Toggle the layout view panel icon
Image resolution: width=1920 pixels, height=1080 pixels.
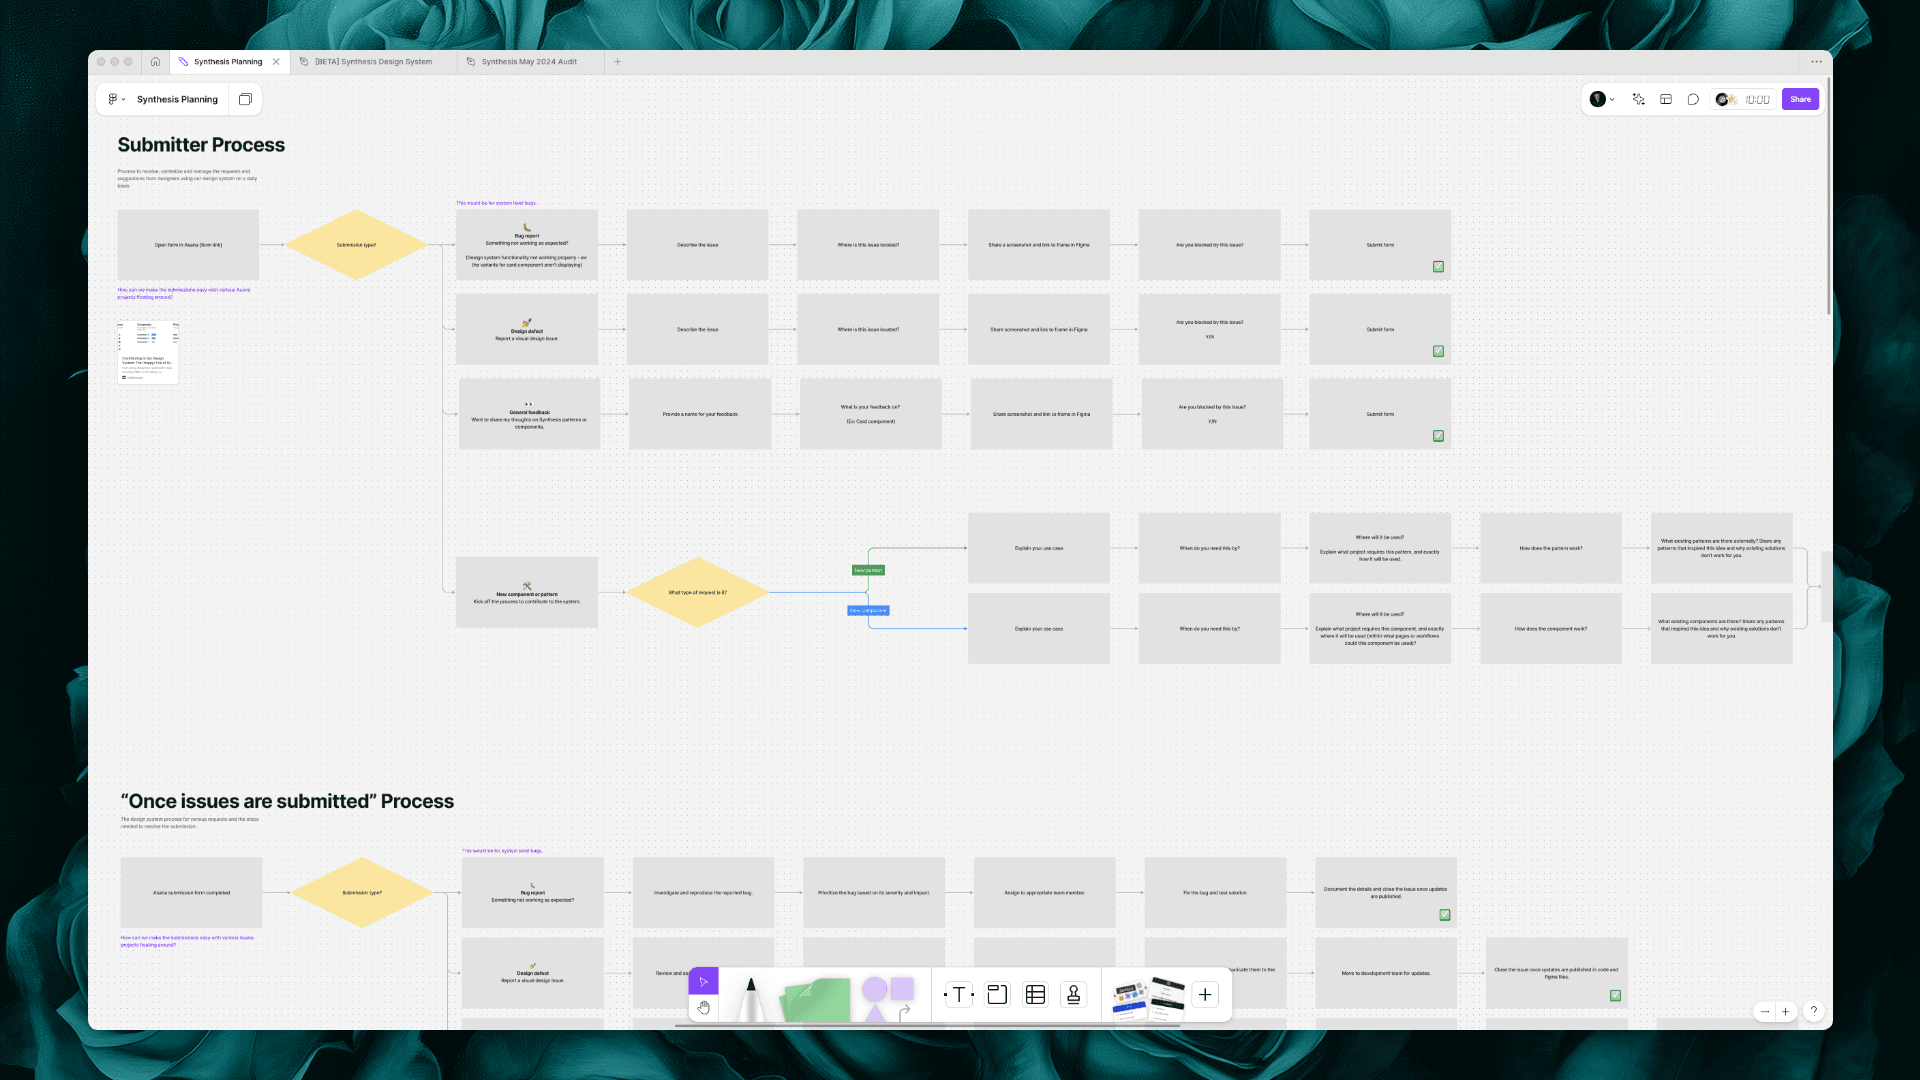1666,99
